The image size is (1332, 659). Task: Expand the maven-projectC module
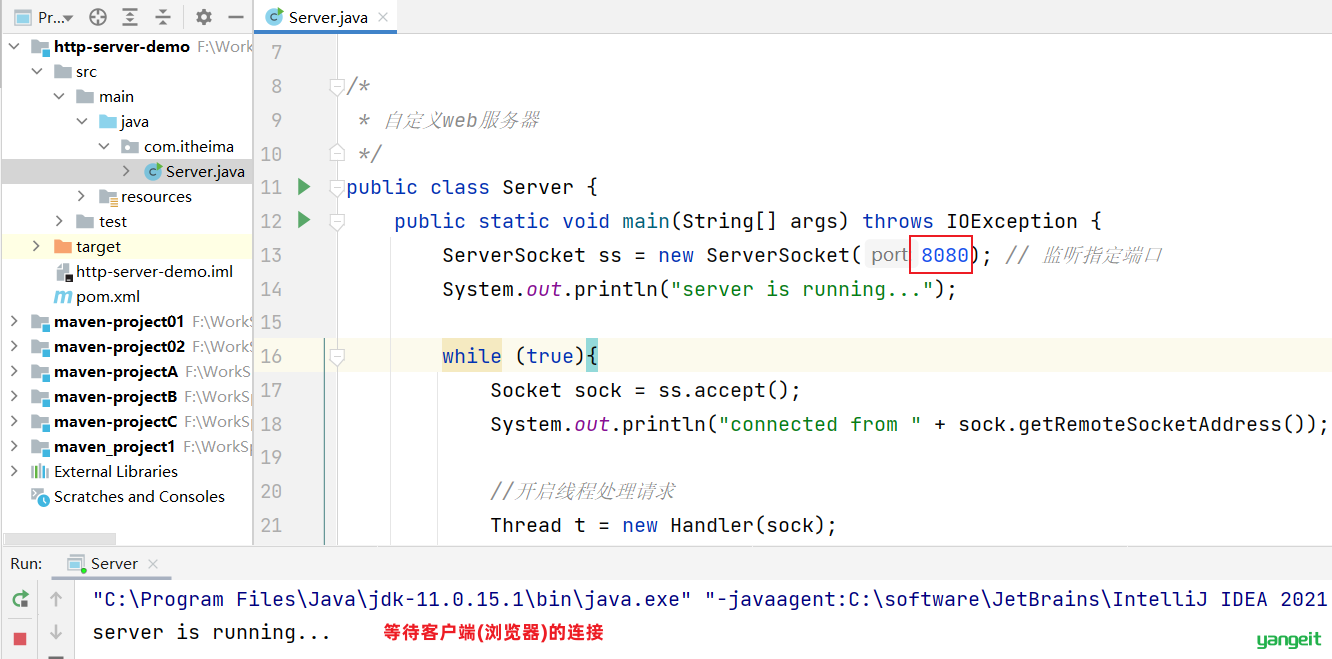click(x=13, y=422)
